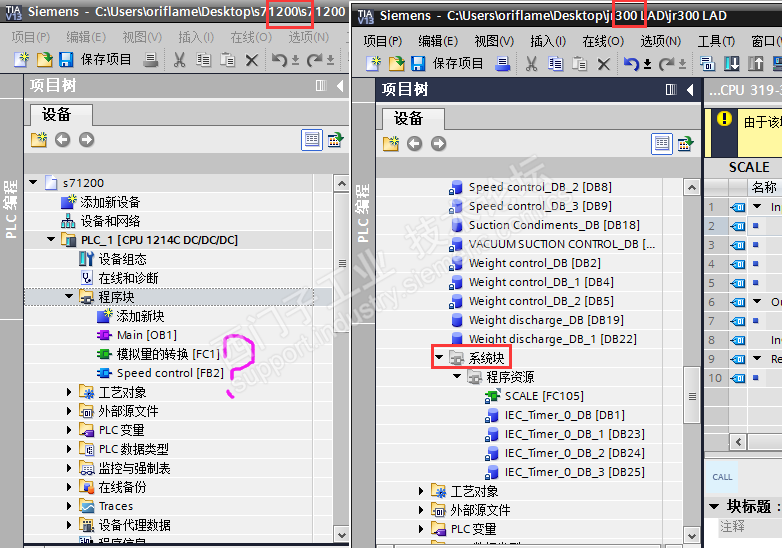Viewport: 782px width, 548px height.
Task: Click CALL instruction box in block editor
Action: click(722, 477)
